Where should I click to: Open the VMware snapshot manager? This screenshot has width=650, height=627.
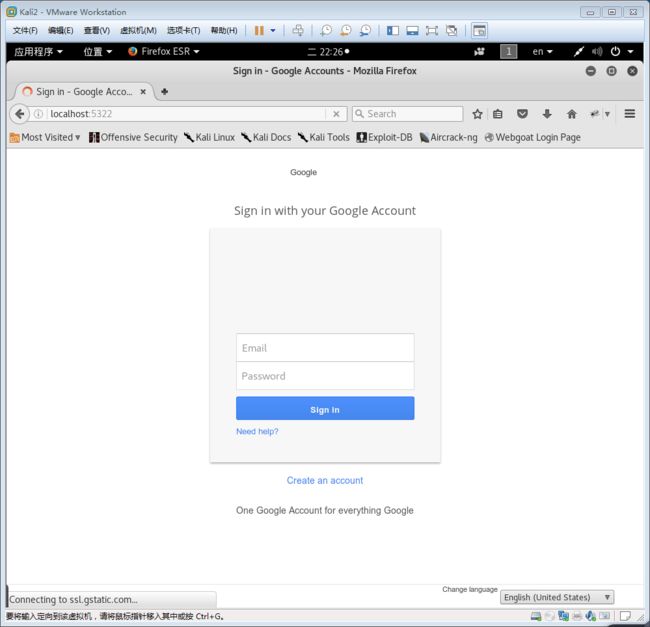point(365,31)
